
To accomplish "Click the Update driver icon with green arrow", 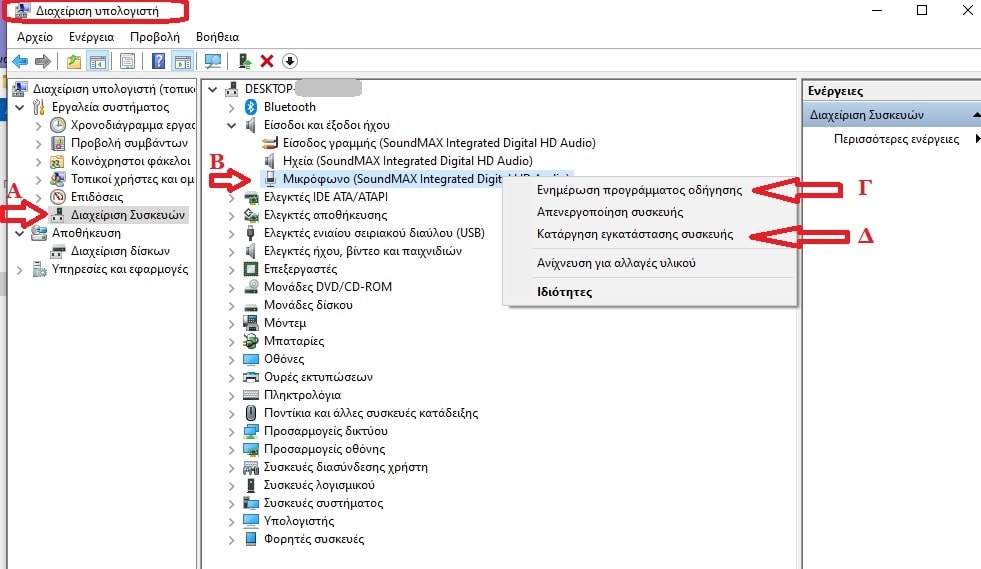I will [244, 62].
